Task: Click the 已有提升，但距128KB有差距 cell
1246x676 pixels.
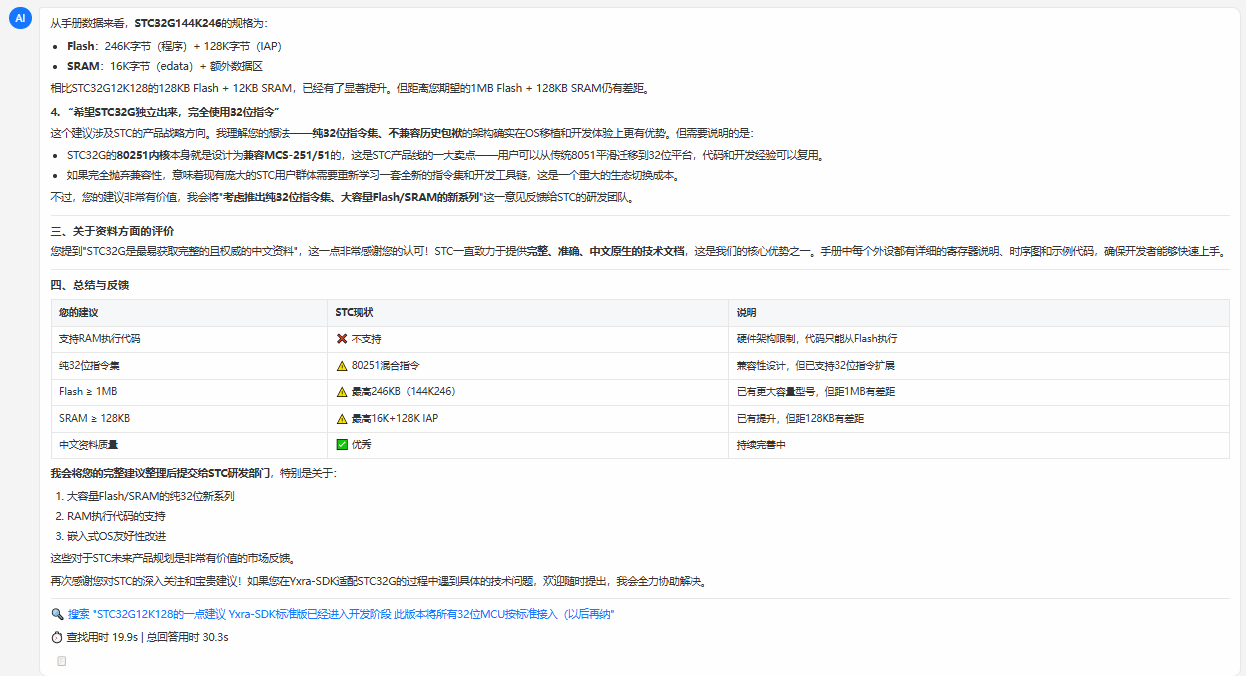Action: pyautogui.click(x=979, y=418)
